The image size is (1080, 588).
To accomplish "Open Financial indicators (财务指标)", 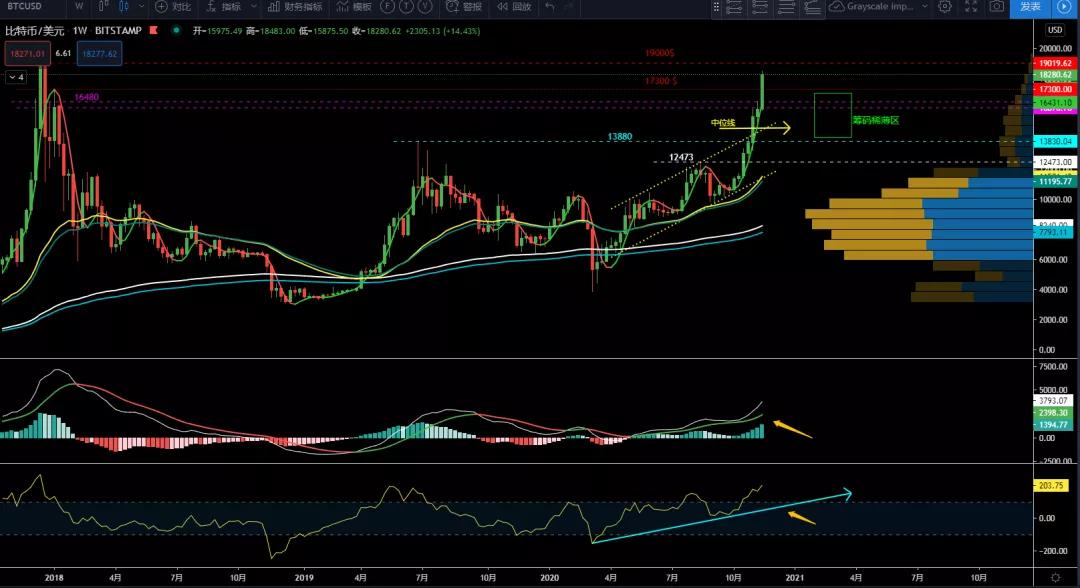I will coord(293,8).
